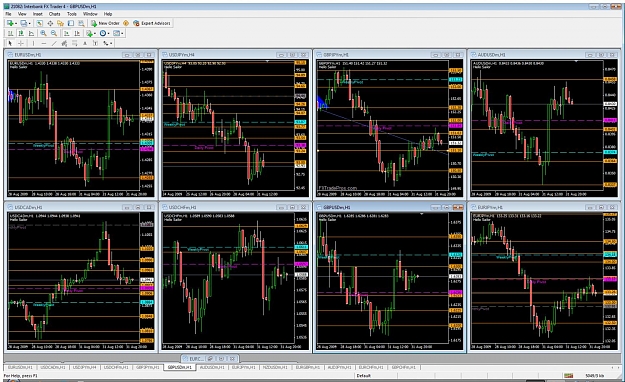Open the Profiles toolbar icon
625x382 pixels.
click(x=24, y=23)
